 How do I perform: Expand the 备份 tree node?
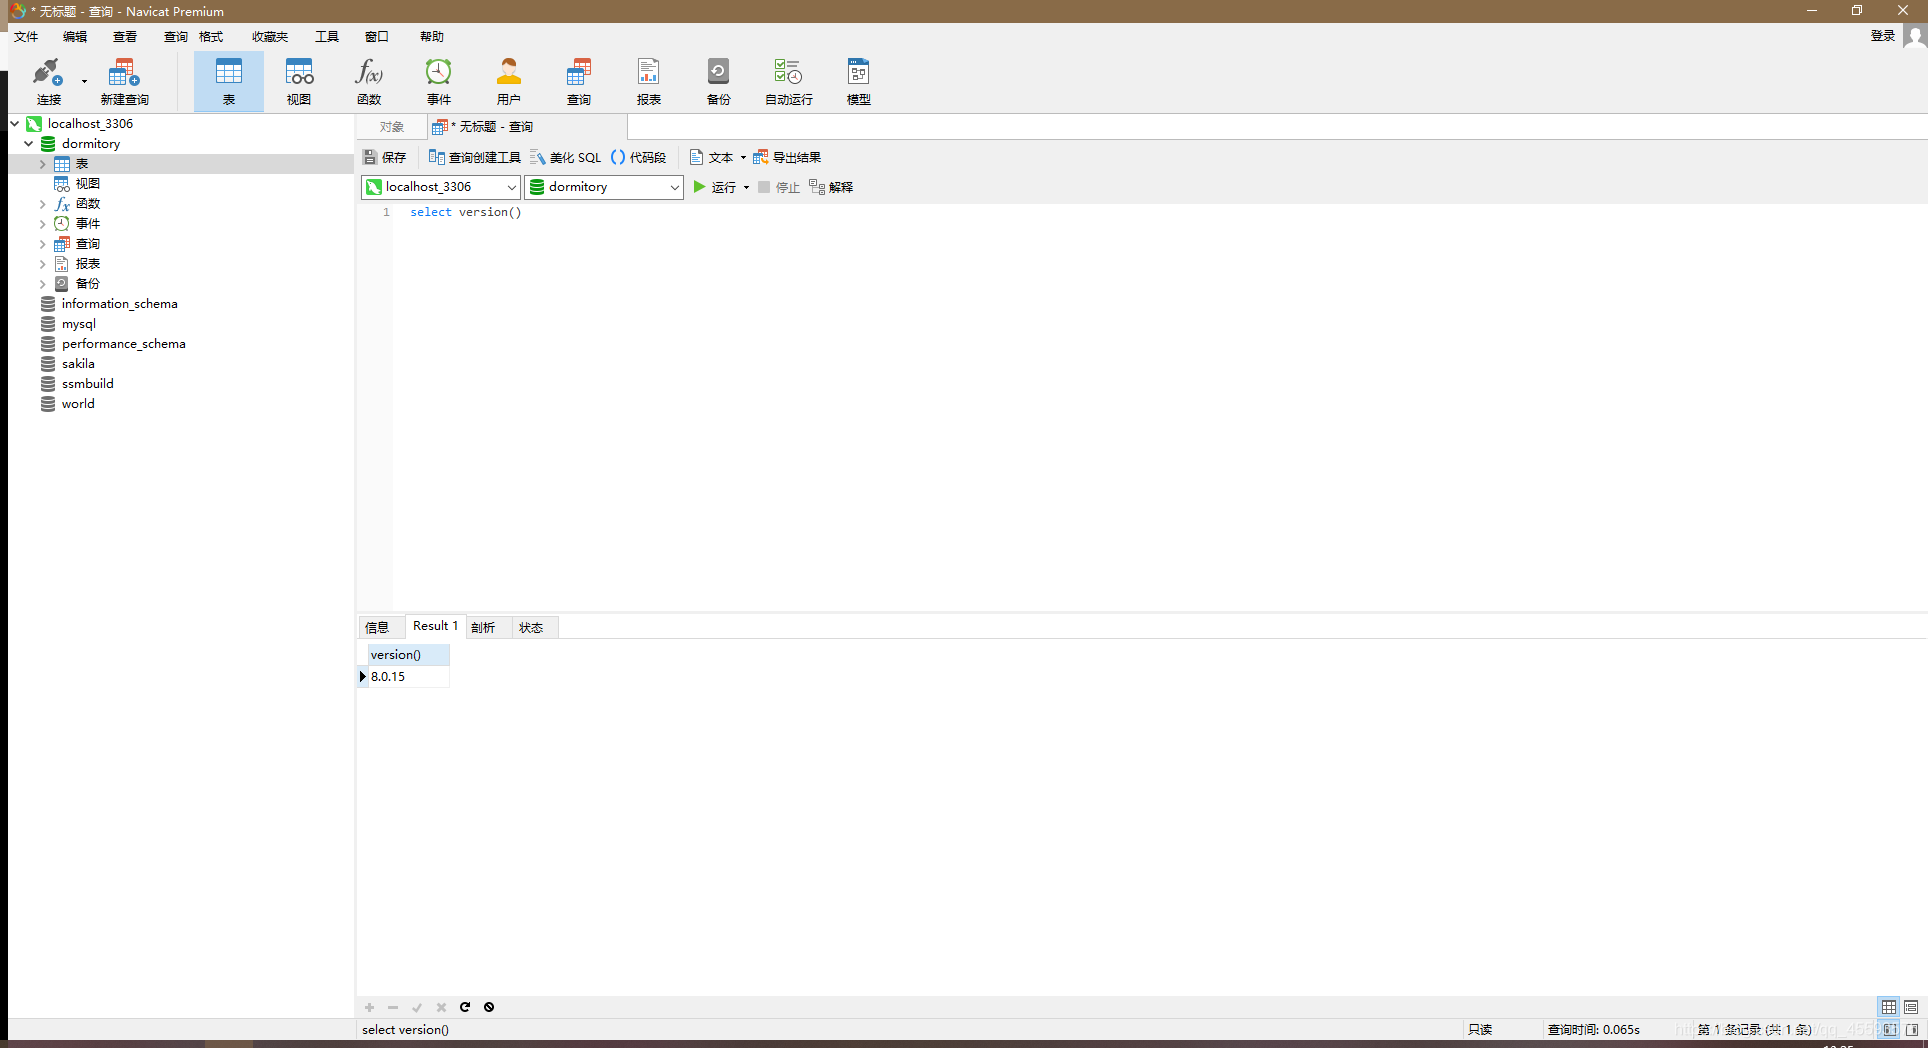(x=43, y=283)
